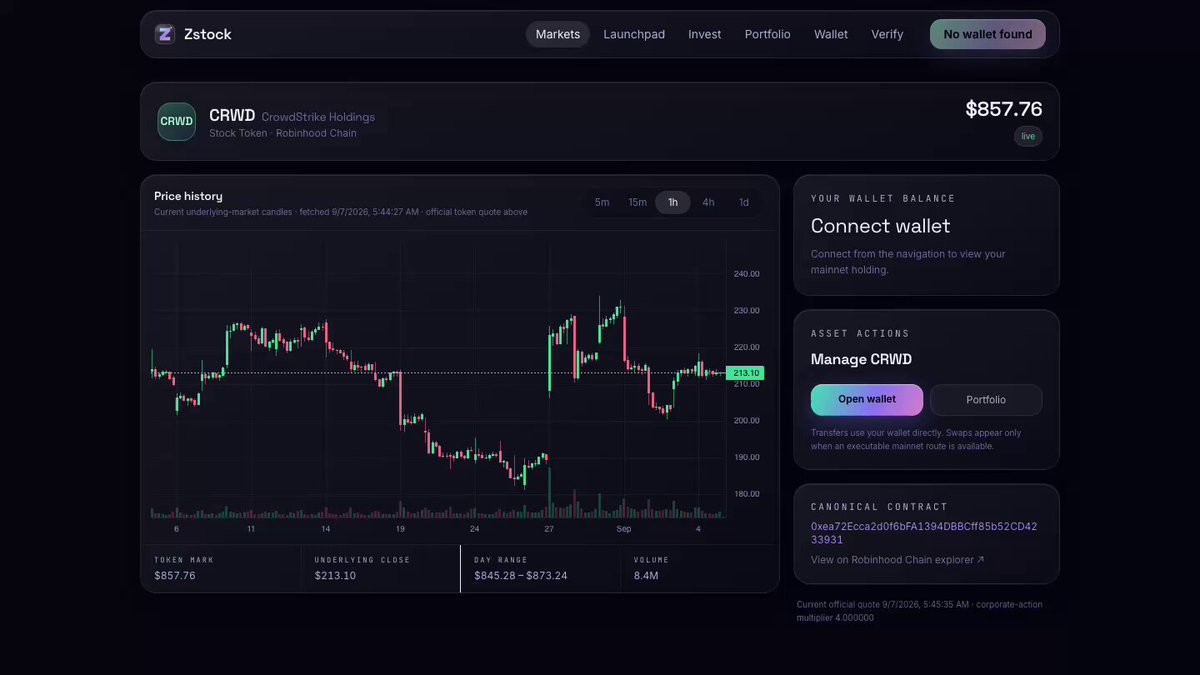Click the 240.00 price axis label
This screenshot has width=1200, height=675.
(x=746, y=274)
